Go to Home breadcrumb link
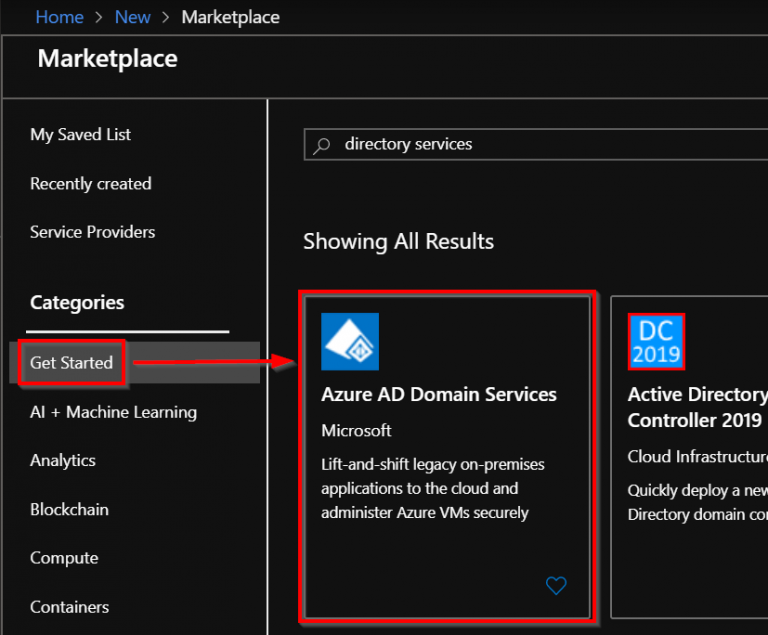 pyautogui.click(x=59, y=17)
